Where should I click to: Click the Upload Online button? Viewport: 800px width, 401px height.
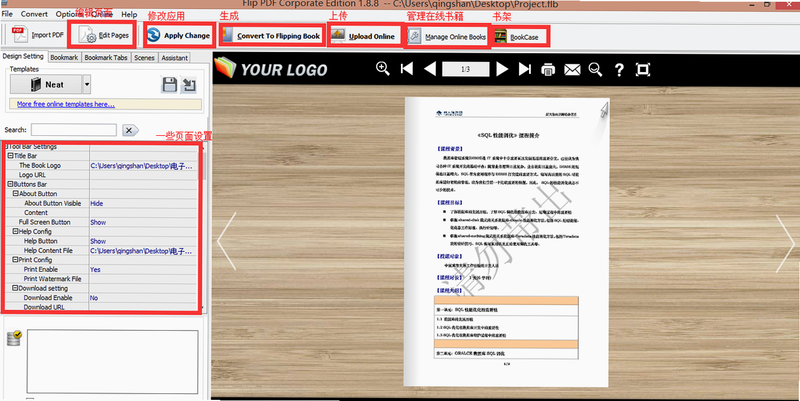point(363,36)
